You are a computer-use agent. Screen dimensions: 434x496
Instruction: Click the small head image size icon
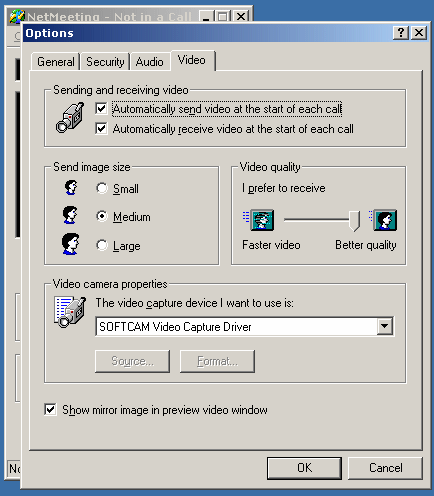[x=71, y=188]
